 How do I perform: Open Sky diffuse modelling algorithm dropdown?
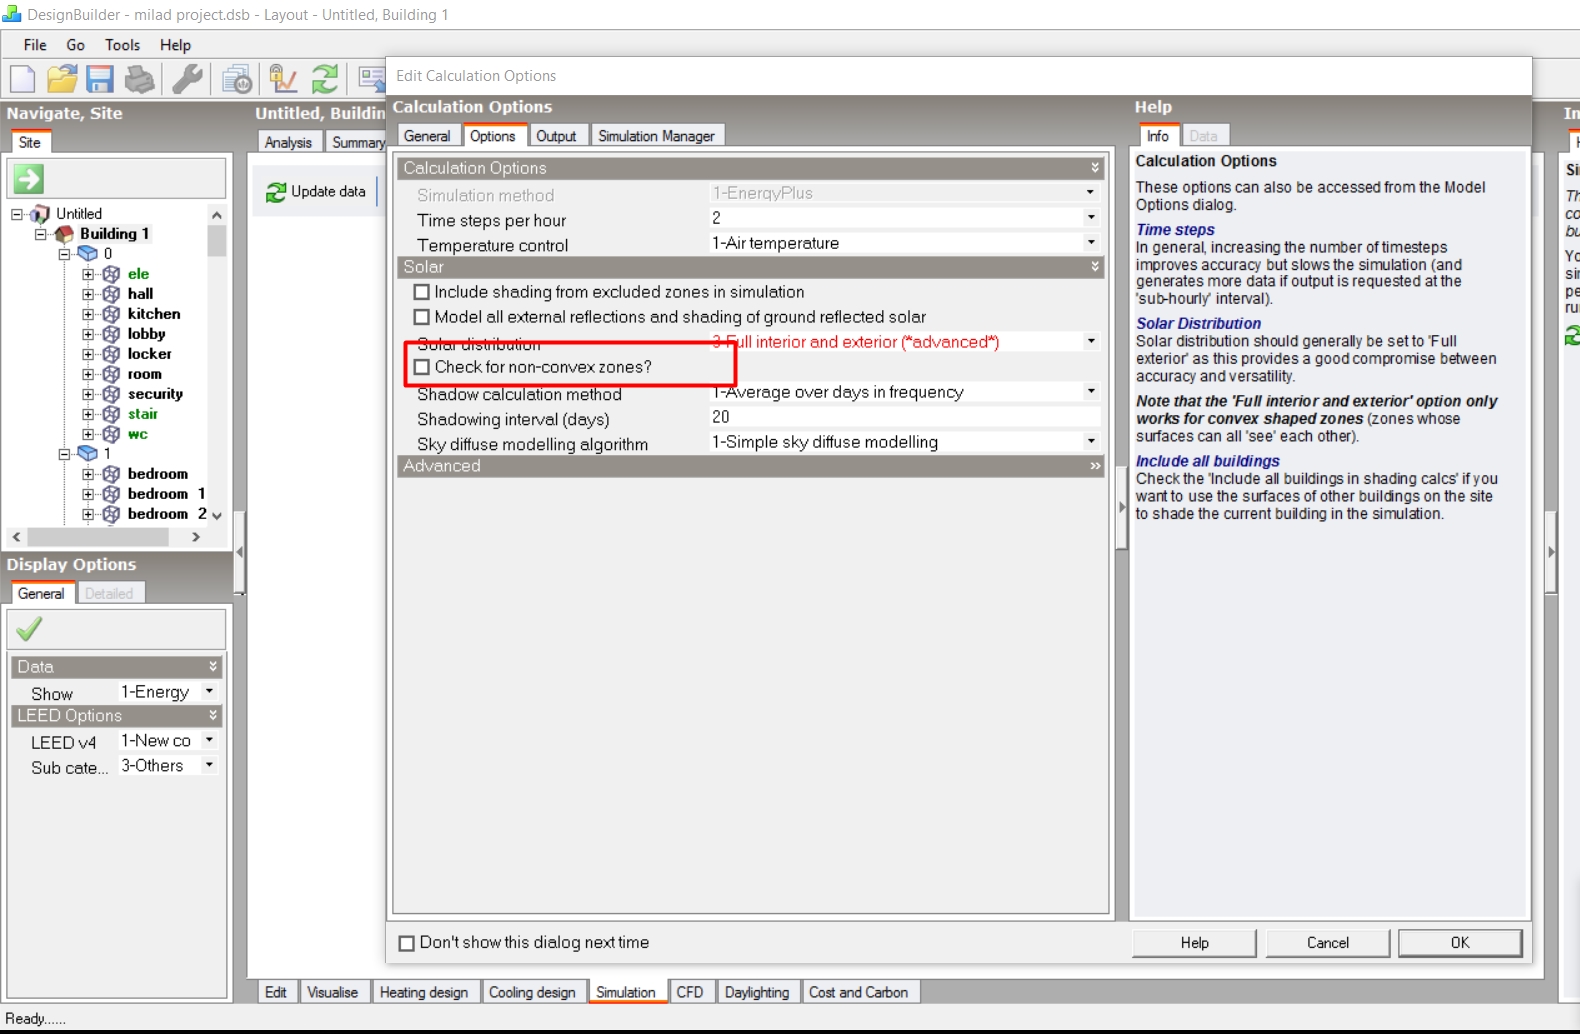coord(1091,442)
